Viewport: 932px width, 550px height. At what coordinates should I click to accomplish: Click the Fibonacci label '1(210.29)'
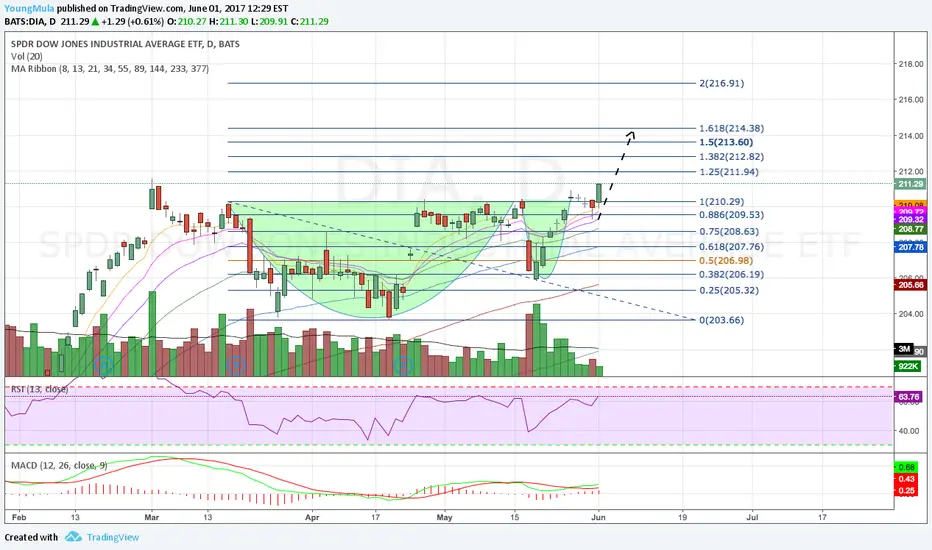pos(722,202)
